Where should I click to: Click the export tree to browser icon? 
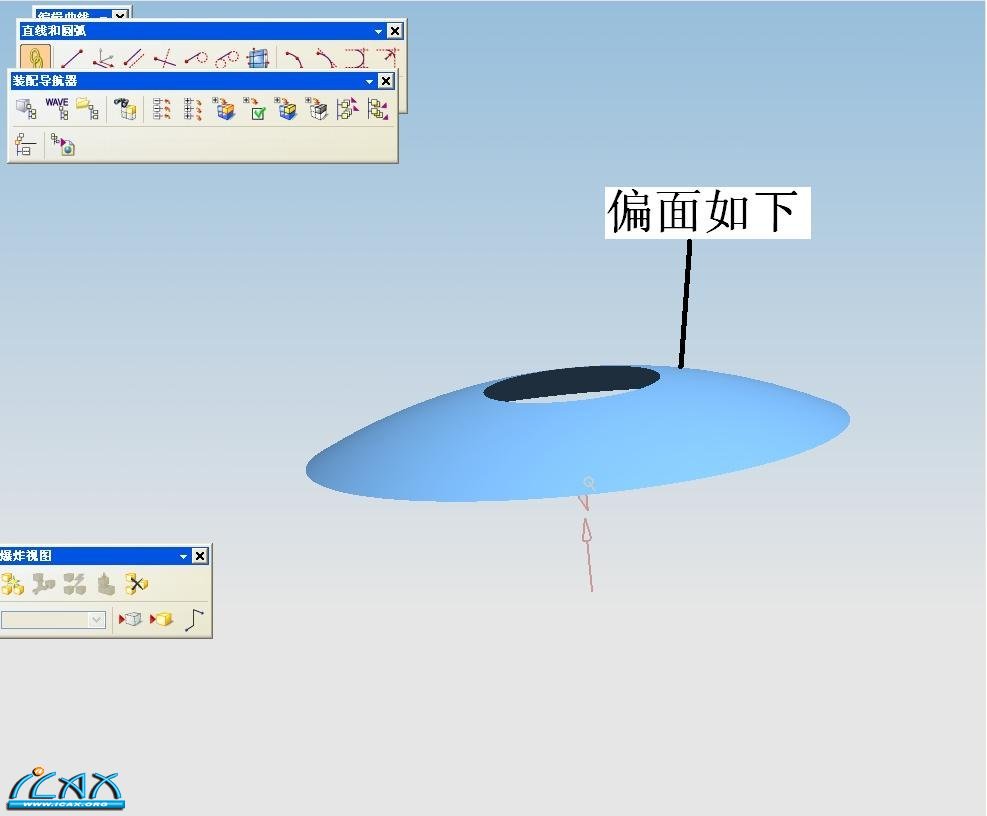click(x=63, y=144)
